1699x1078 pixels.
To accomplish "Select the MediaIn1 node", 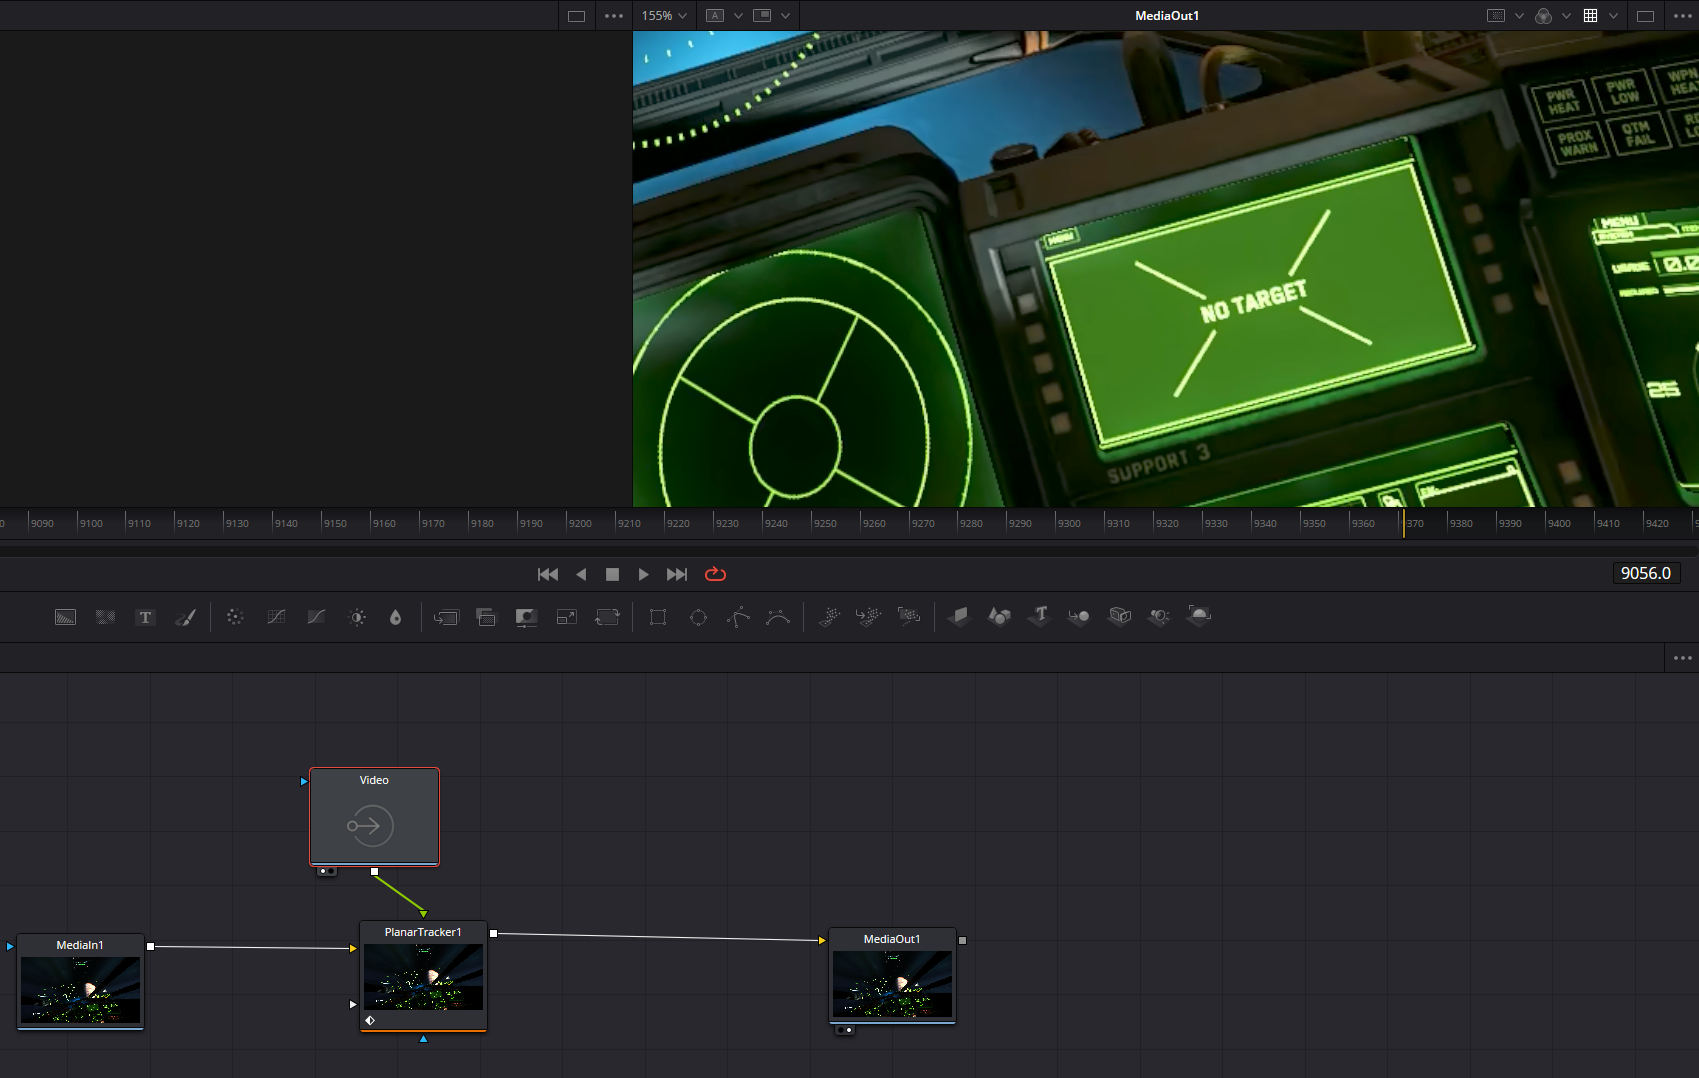I will click(x=80, y=981).
